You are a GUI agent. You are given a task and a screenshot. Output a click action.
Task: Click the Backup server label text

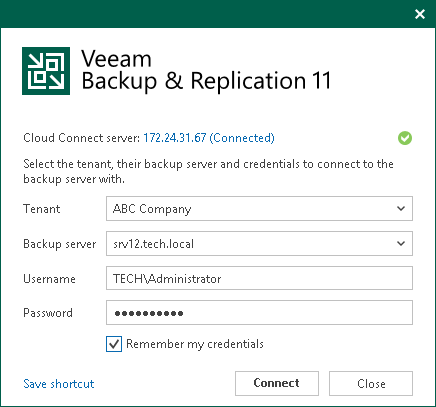click(x=60, y=244)
